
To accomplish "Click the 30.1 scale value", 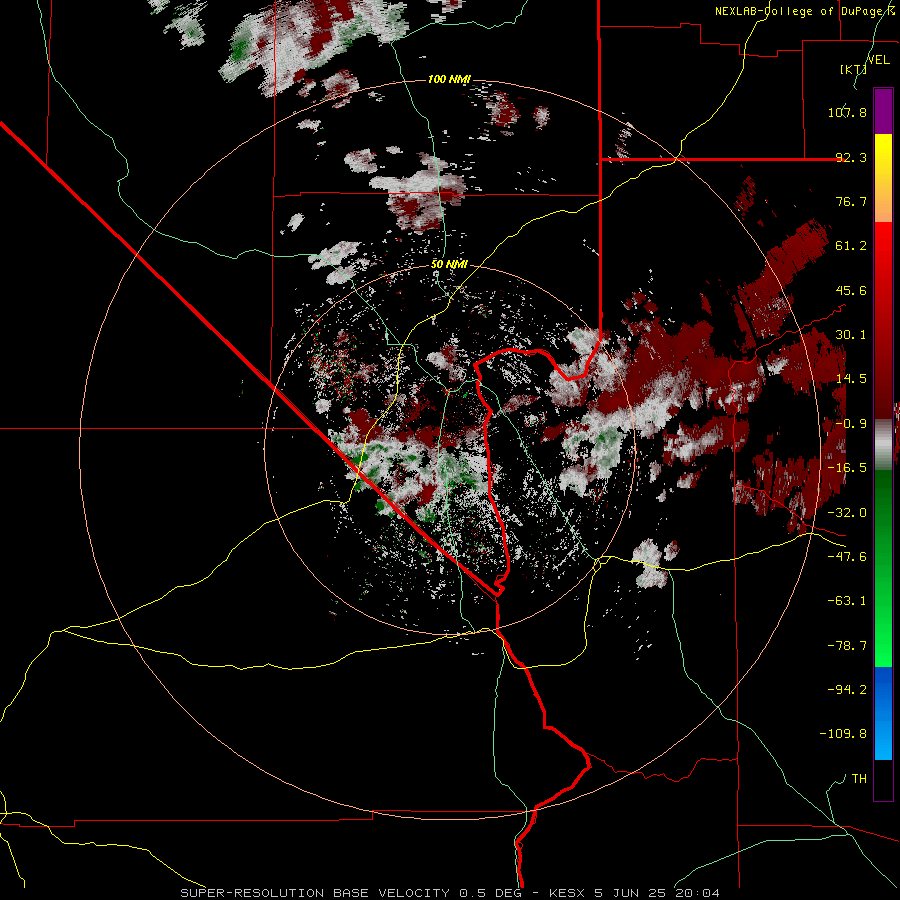I will point(851,335).
